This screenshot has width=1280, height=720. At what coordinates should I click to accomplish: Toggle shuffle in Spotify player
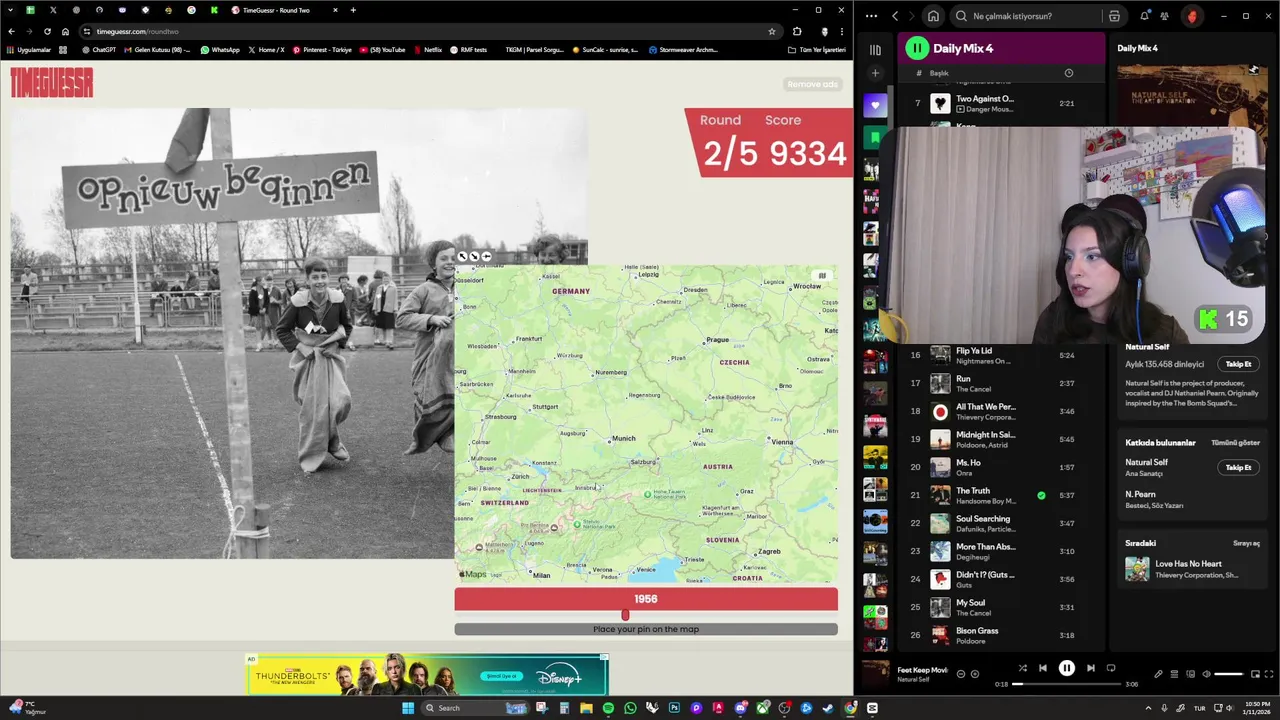pos(1022,668)
